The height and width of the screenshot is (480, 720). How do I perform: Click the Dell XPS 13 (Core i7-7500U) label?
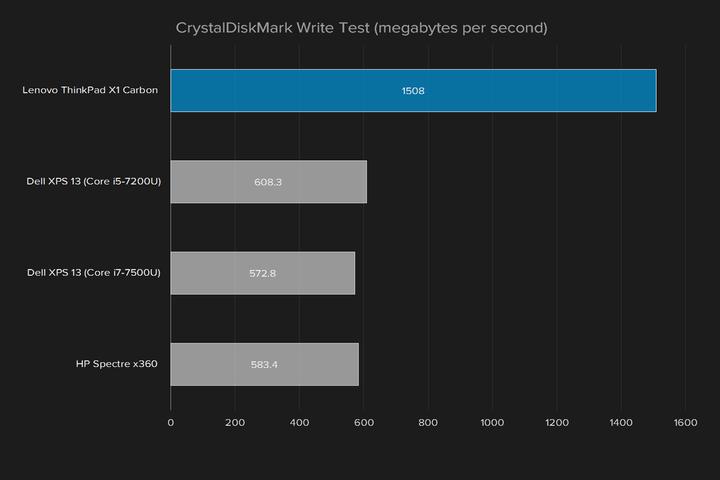click(x=94, y=272)
